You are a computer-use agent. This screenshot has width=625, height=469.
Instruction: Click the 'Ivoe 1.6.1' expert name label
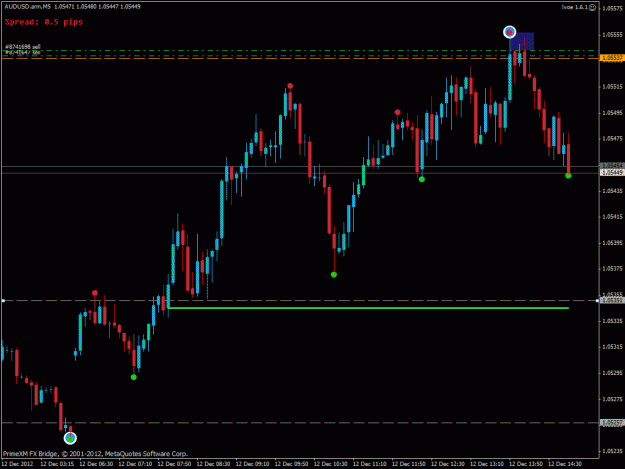click(x=575, y=7)
